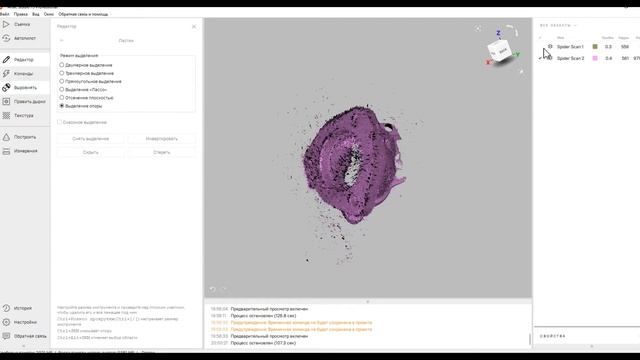Open the Файл menu

tap(5, 14)
